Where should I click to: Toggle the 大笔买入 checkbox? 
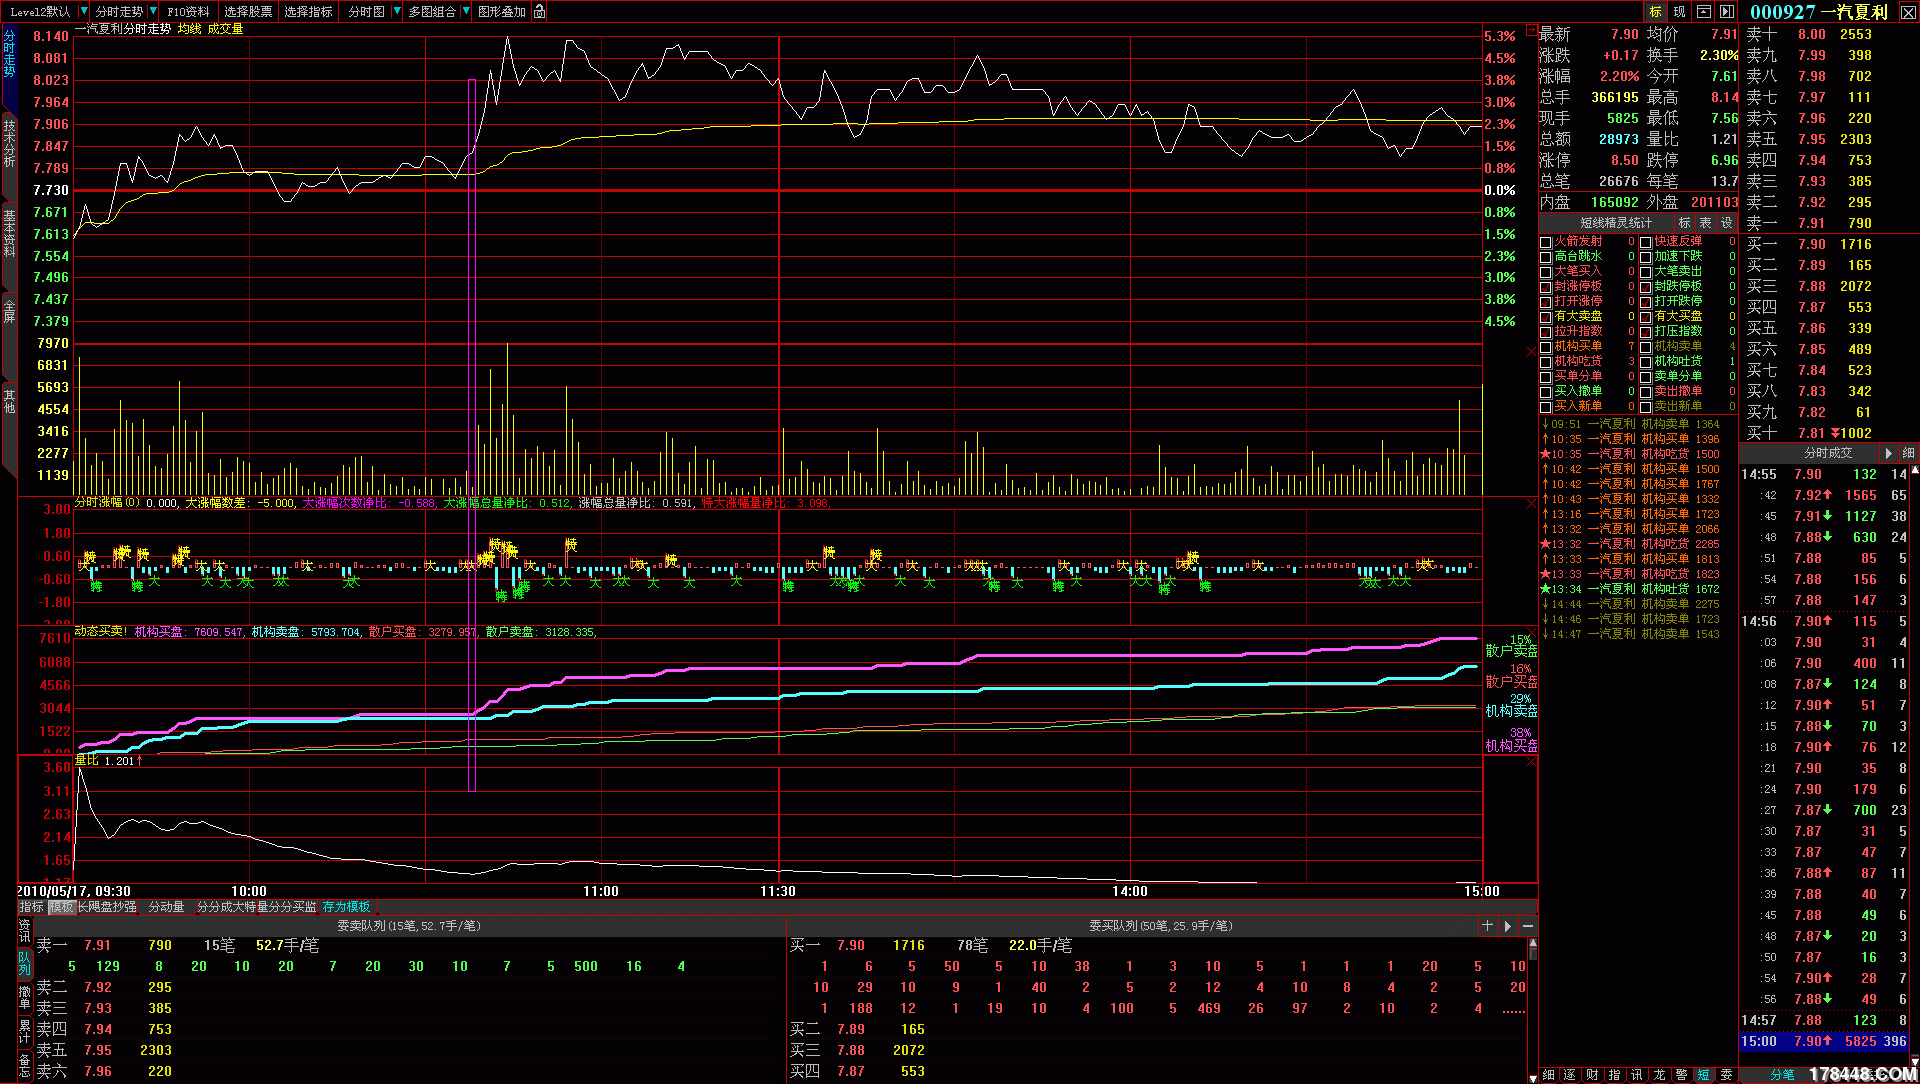(x=1546, y=272)
